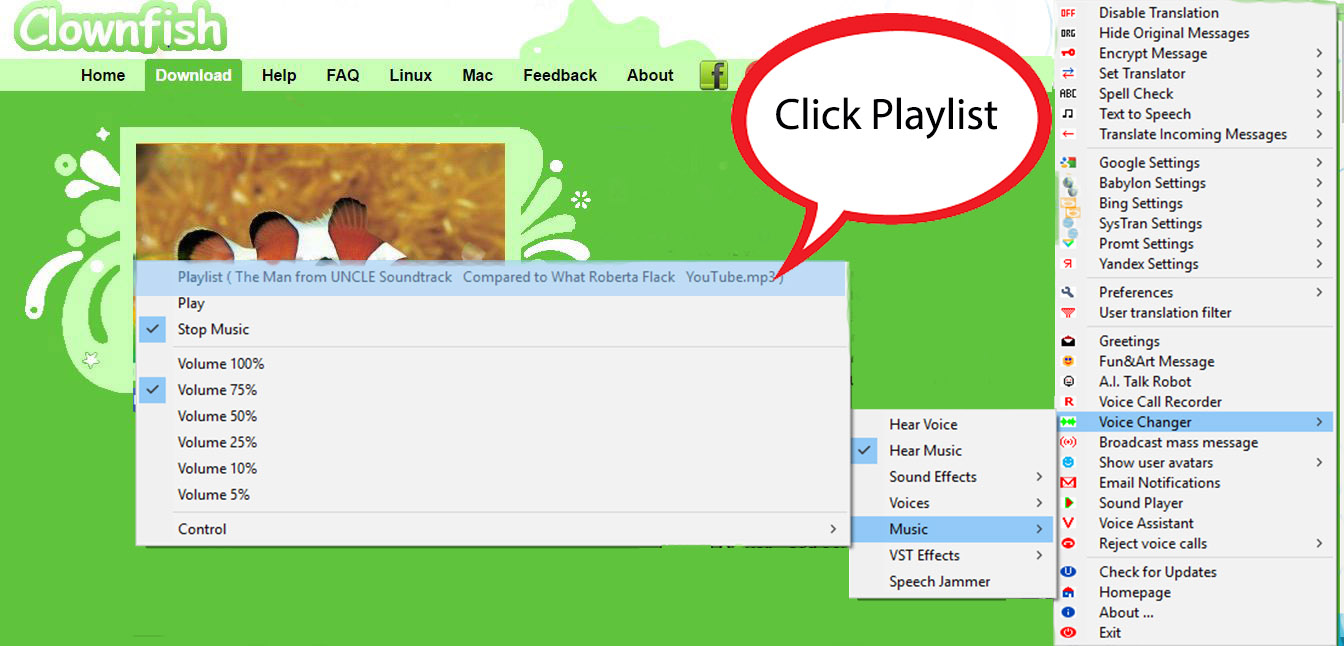Set music Volume 25%

click(491, 442)
